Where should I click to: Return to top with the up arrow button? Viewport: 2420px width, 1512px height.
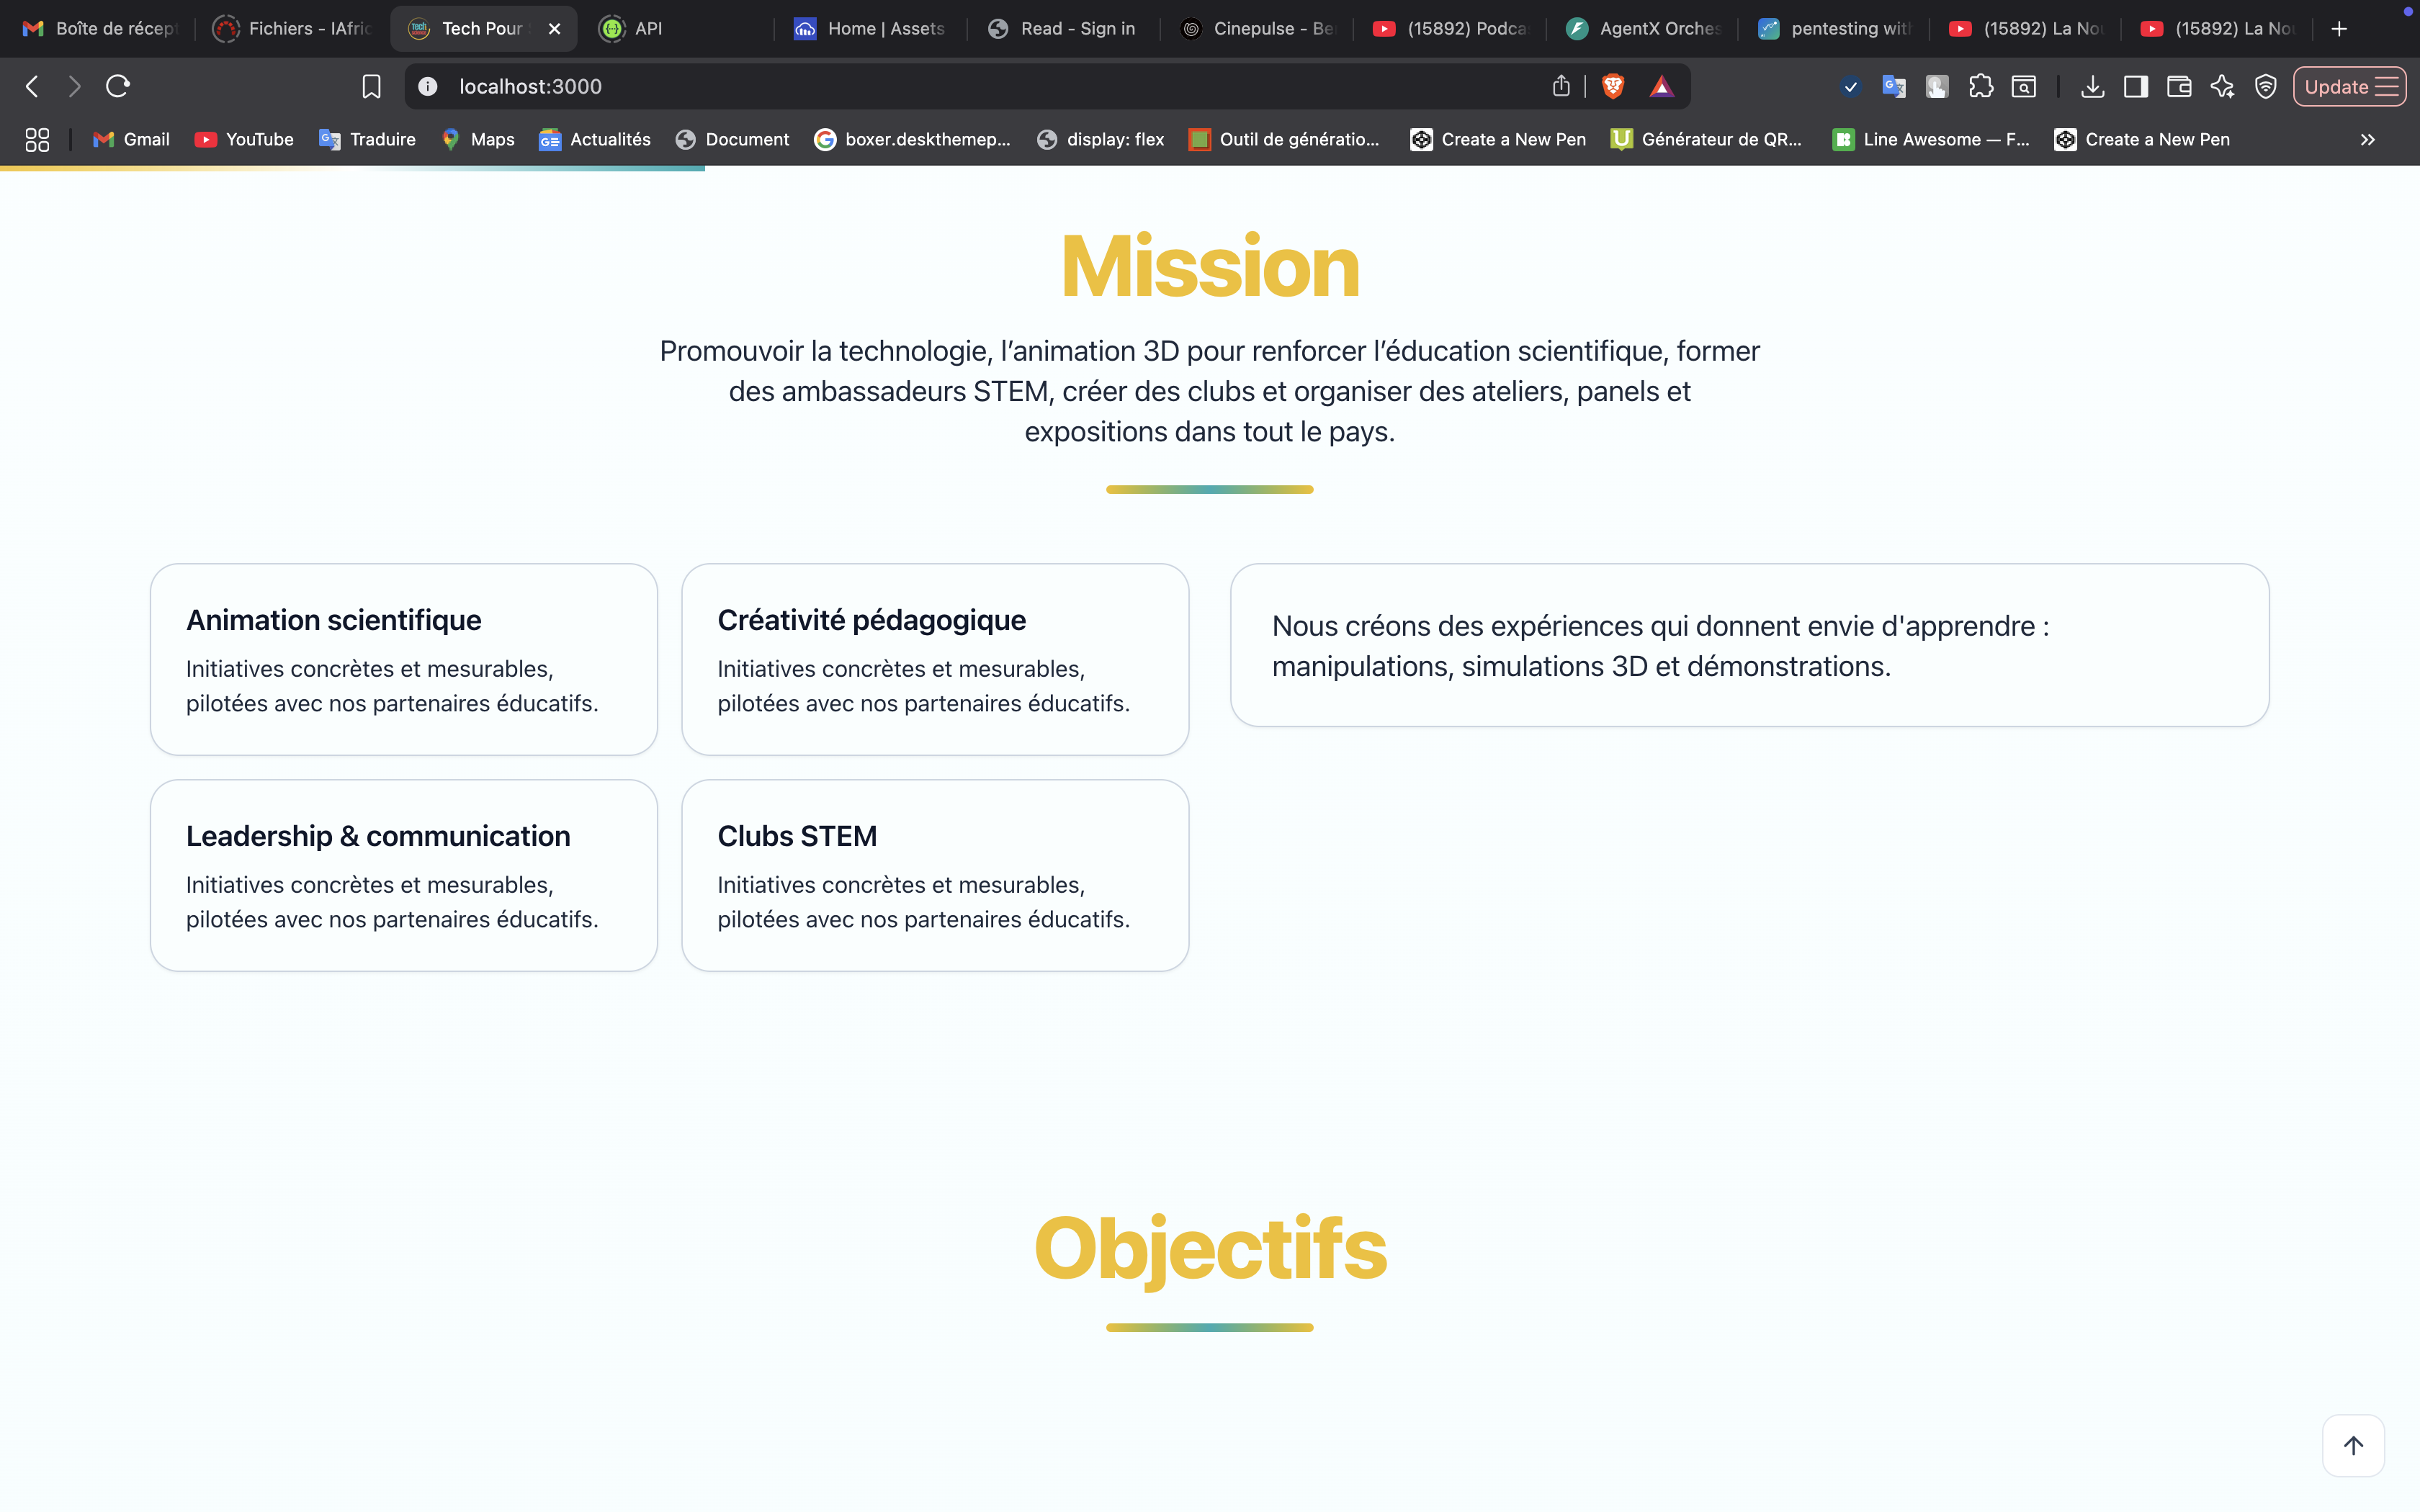[2354, 1446]
